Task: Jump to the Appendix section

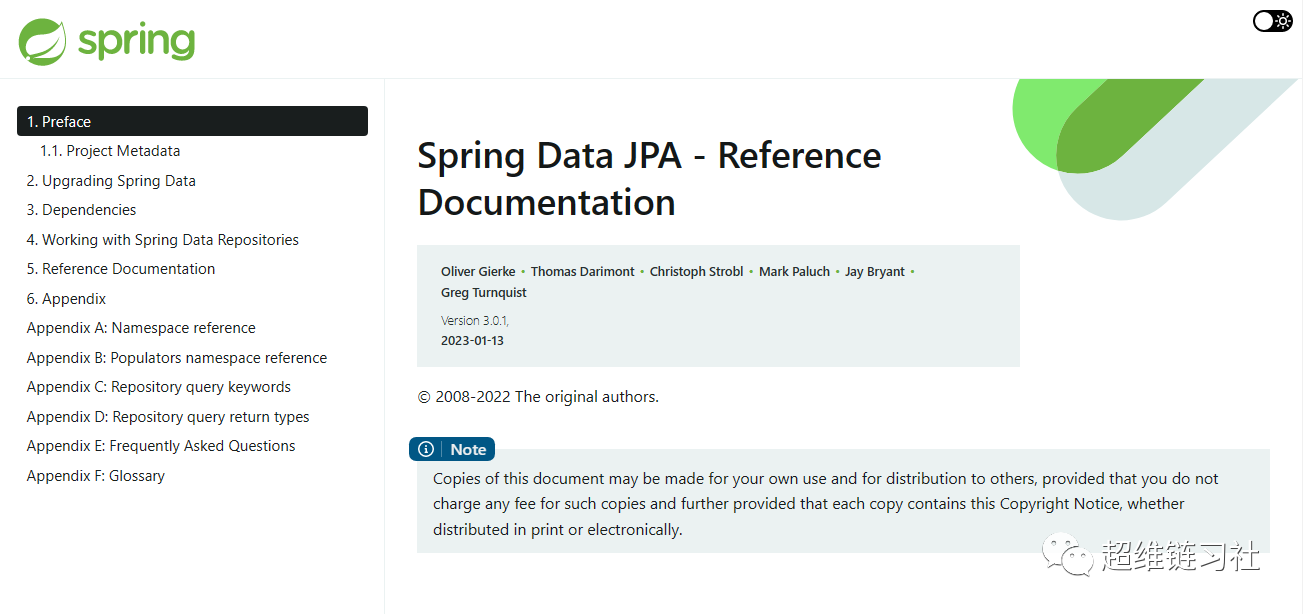Action: click(x=66, y=299)
